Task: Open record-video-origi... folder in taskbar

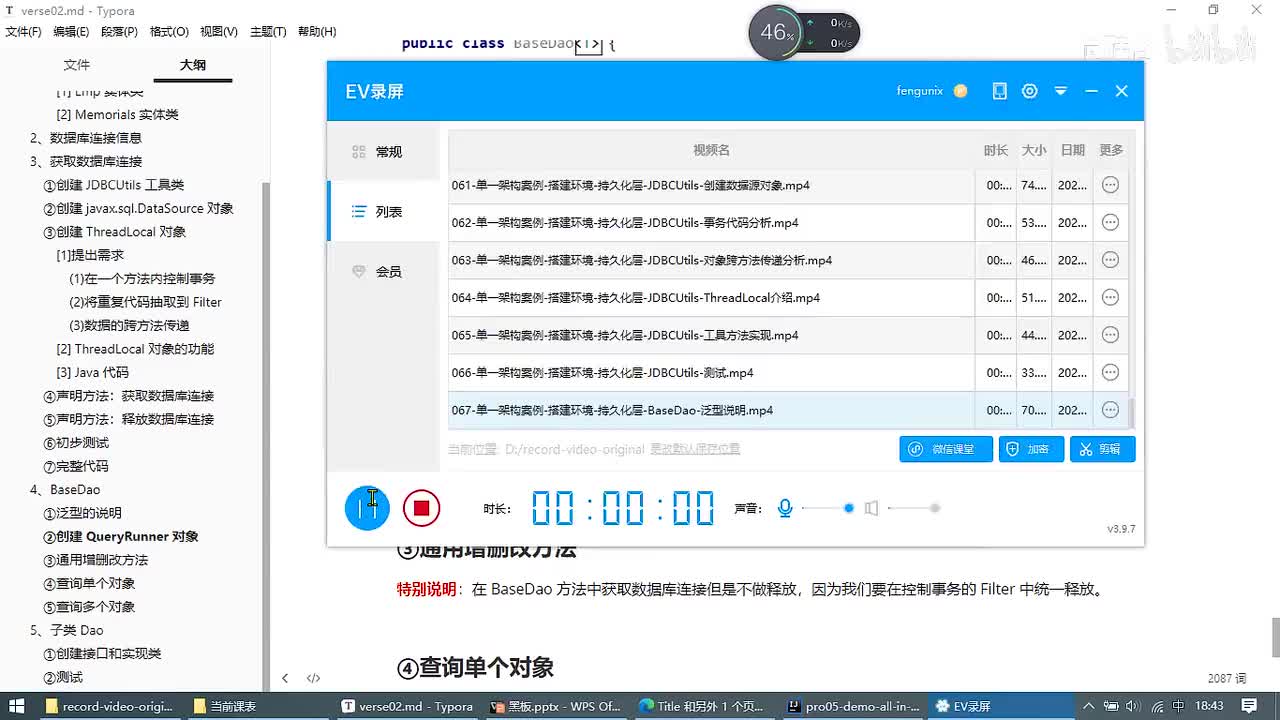Action: coord(109,706)
